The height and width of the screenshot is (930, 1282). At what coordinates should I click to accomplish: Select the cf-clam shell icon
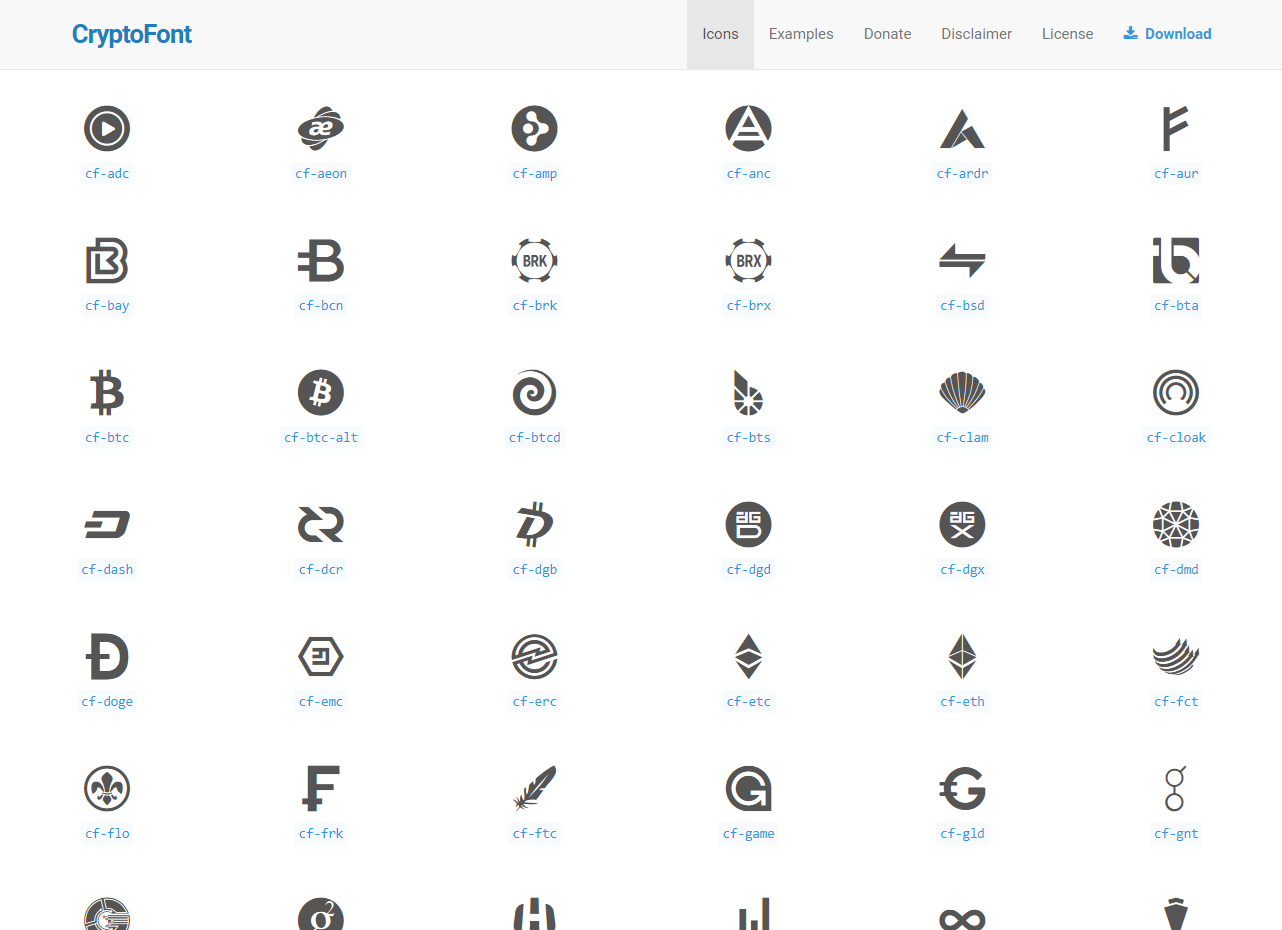tap(962, 392)
